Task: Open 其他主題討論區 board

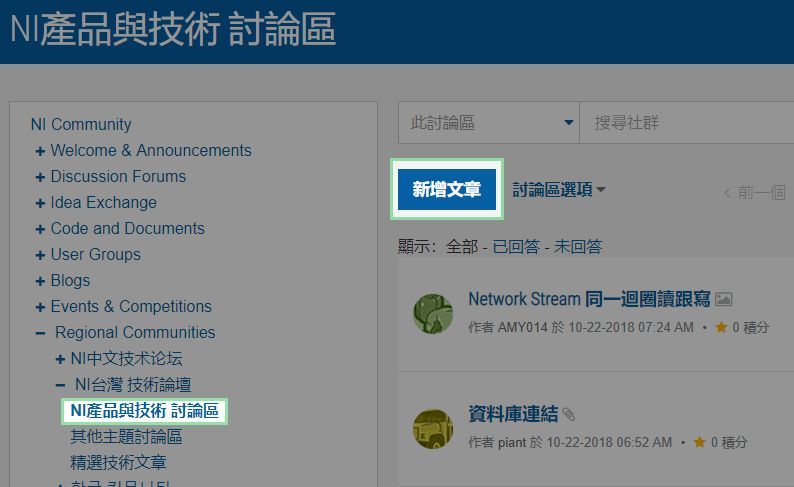Action: pos(126,436)
